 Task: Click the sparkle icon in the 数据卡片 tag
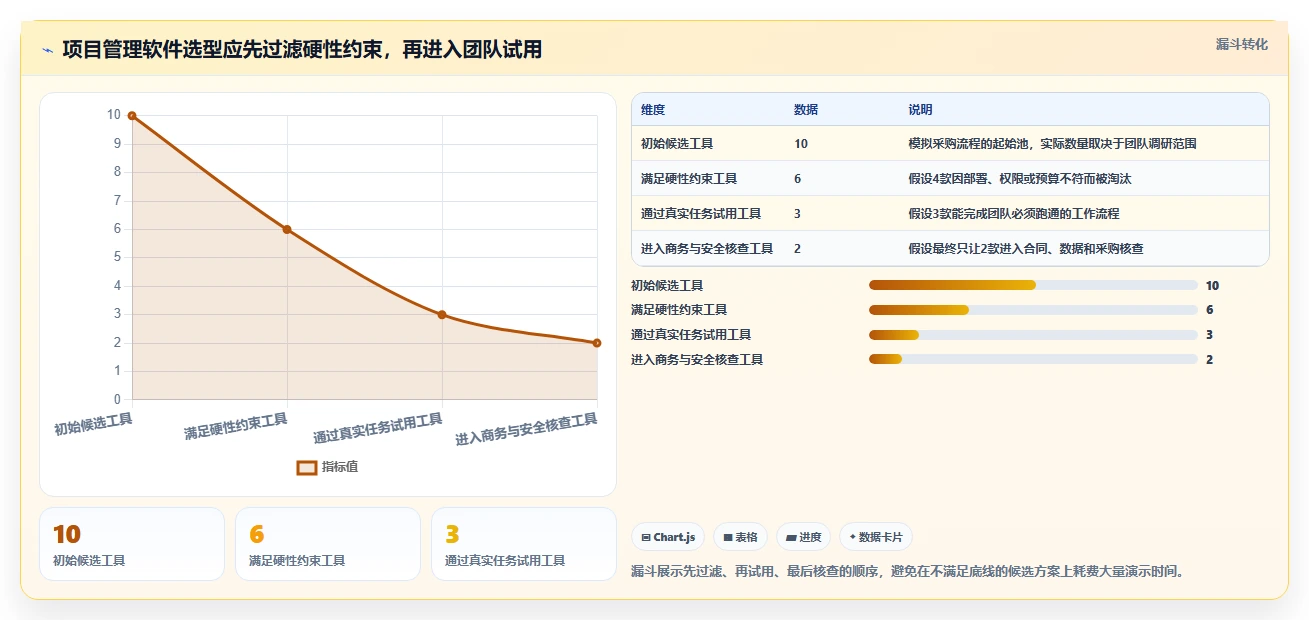tap(853, 537)
